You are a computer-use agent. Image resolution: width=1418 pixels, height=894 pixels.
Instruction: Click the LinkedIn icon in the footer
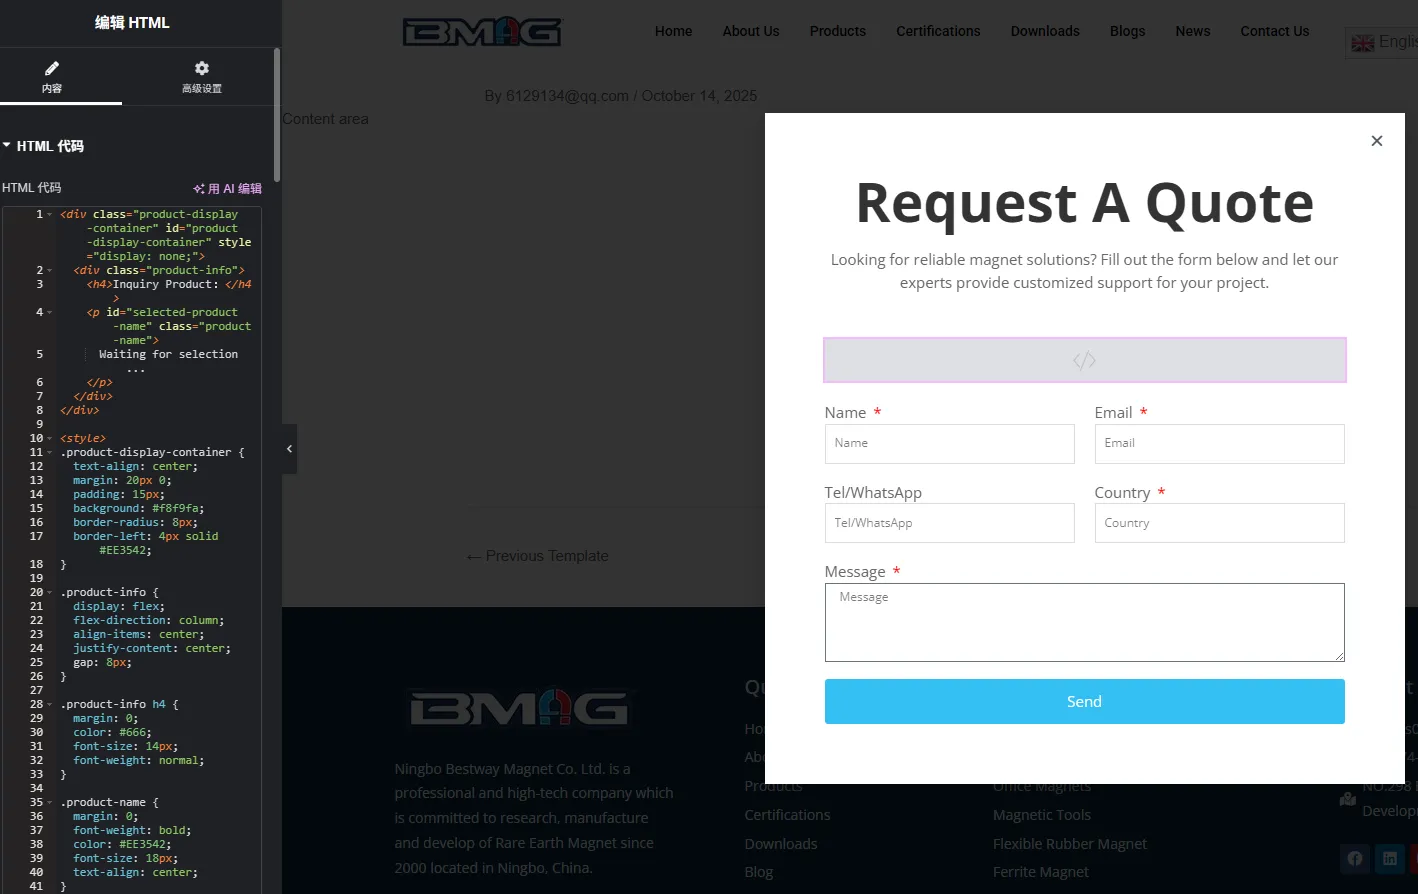(1389, 858)
